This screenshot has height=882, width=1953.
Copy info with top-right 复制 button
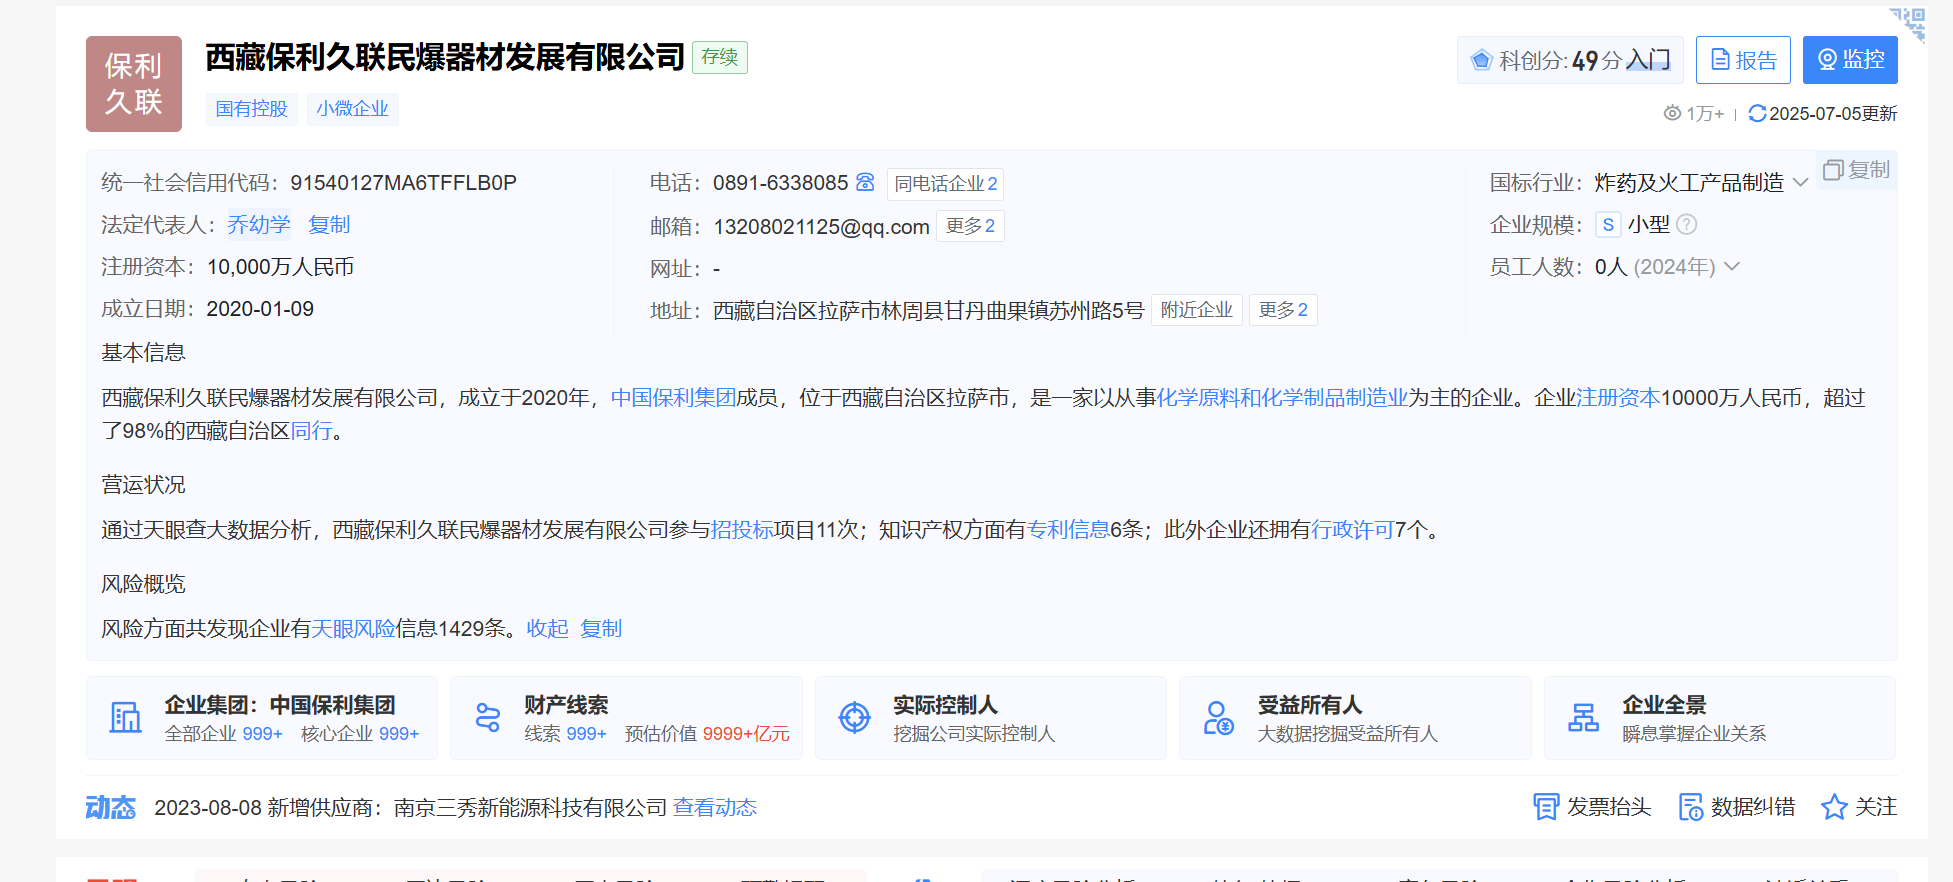pyautogui.click(x=1857, y=170)
